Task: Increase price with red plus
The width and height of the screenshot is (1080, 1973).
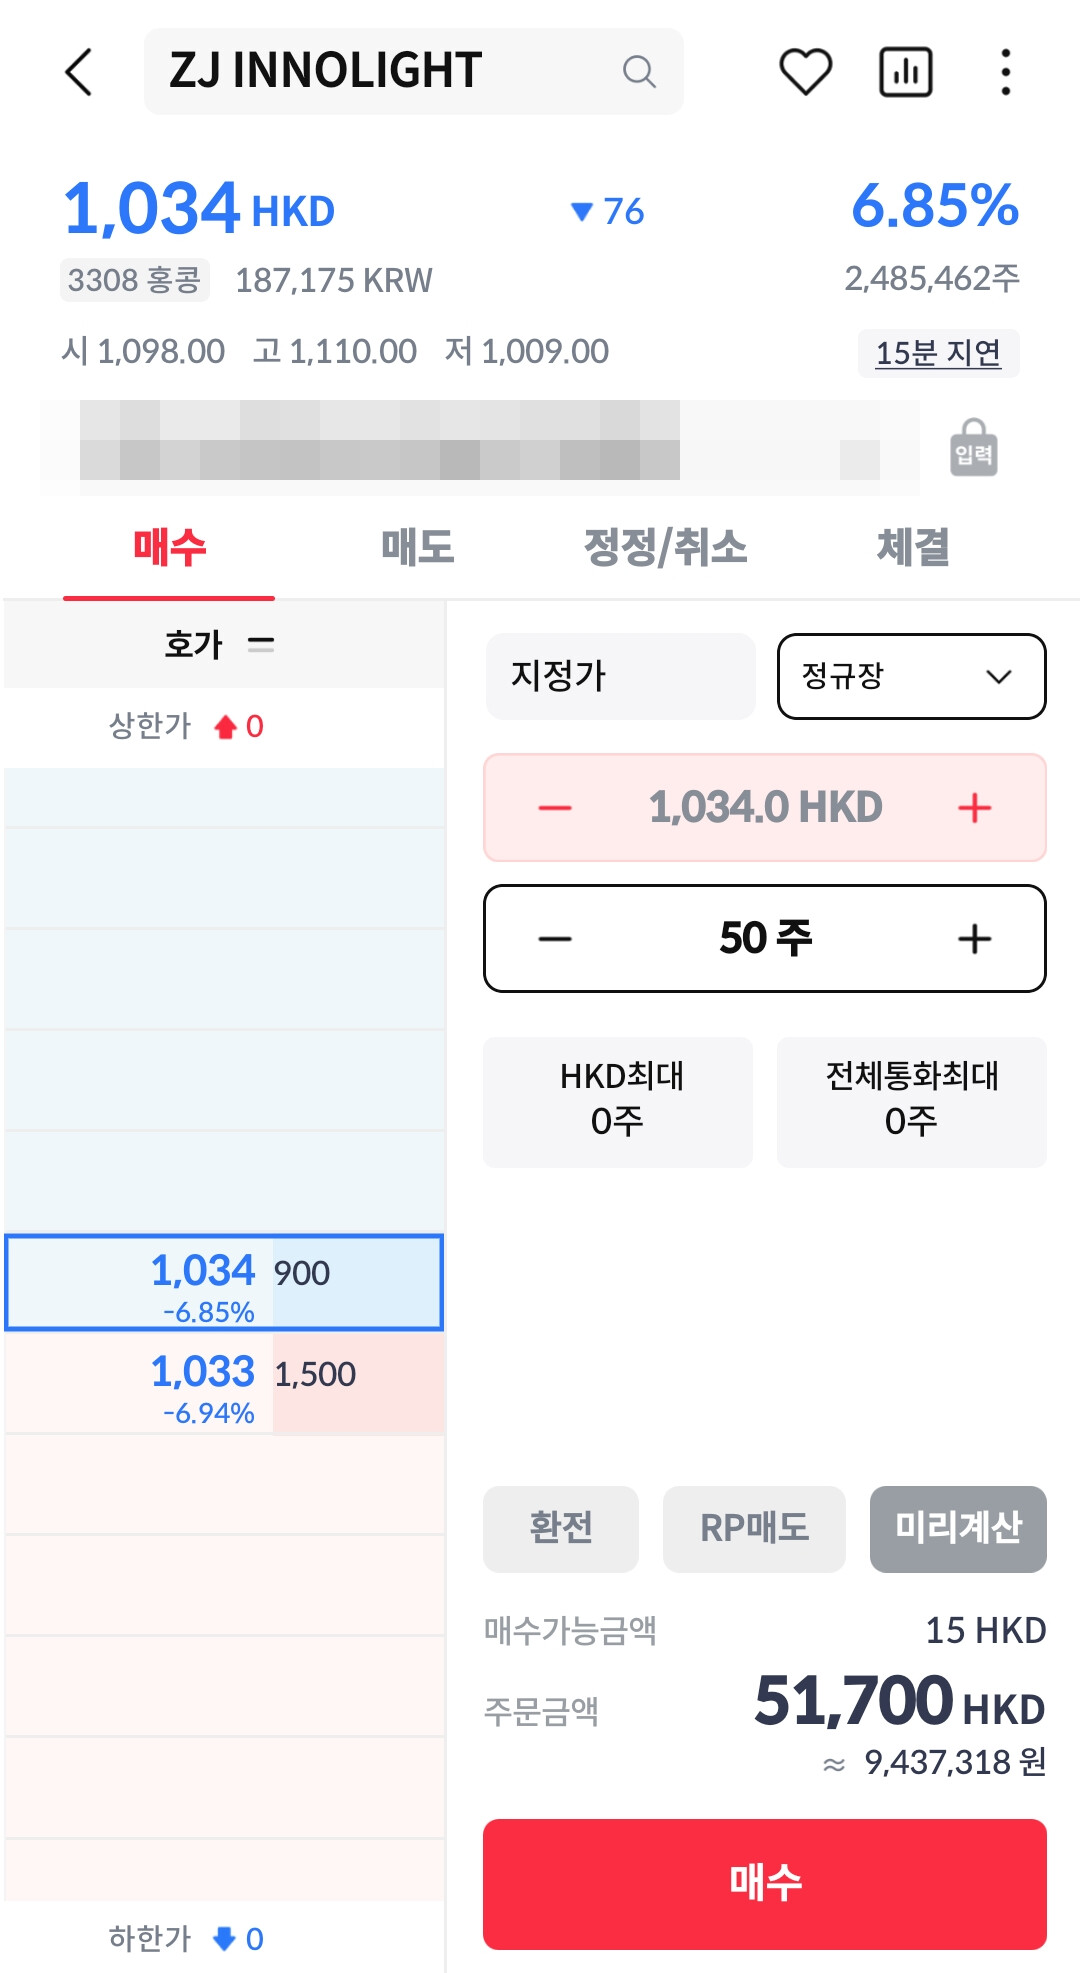Action: pos(975,808)
